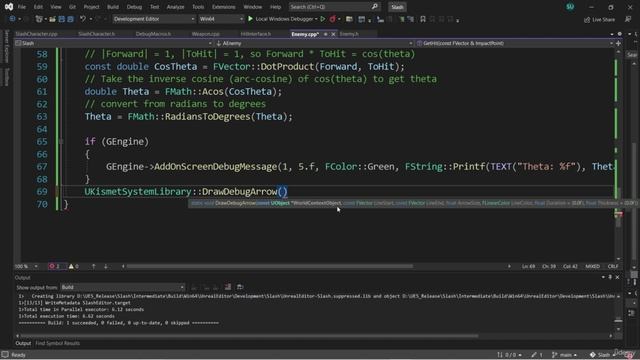Open the Win64 platform dropdown

[221, 19]
